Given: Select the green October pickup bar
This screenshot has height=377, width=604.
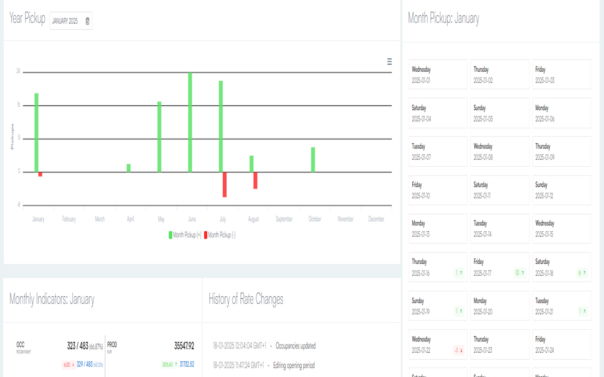Looking at the screenshot, I should pyautogui.click(x=313, y=159).
